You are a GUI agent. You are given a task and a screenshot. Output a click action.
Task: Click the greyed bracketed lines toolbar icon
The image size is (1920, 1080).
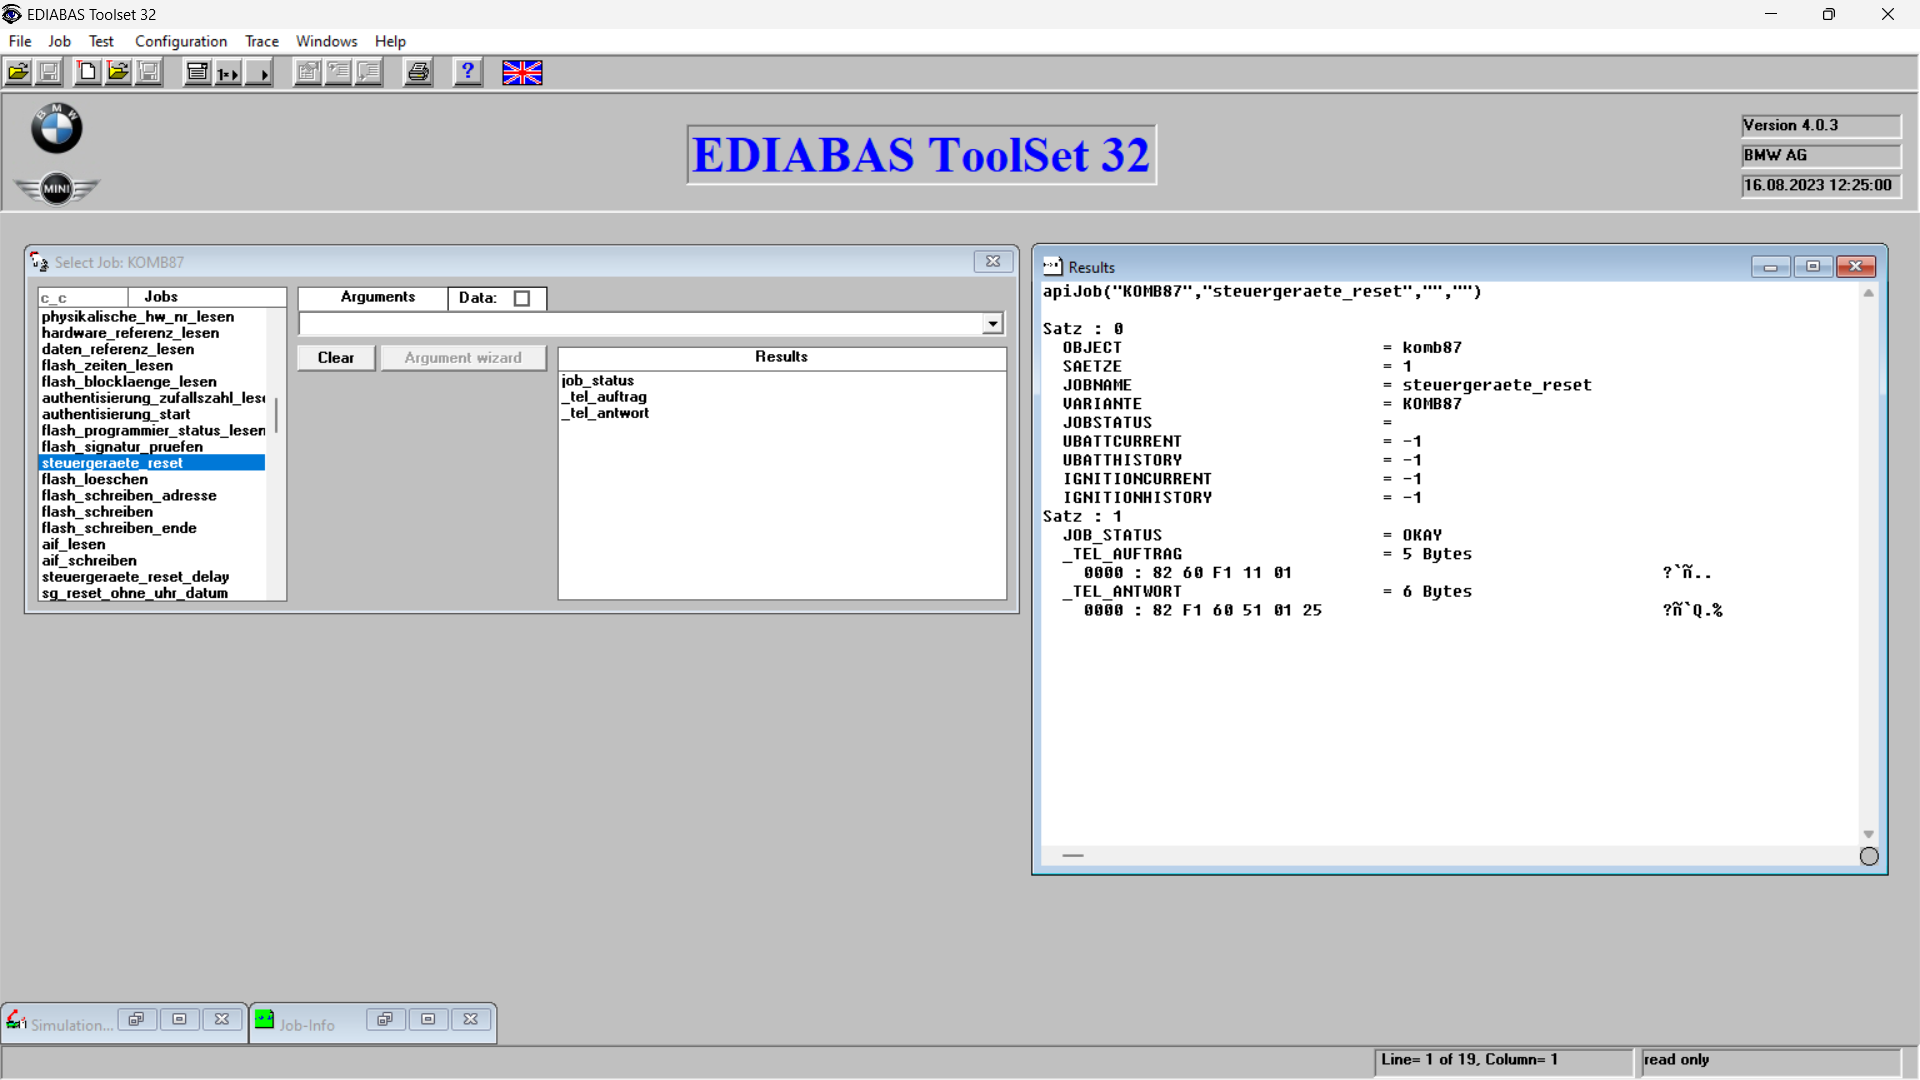click(369, 72)
